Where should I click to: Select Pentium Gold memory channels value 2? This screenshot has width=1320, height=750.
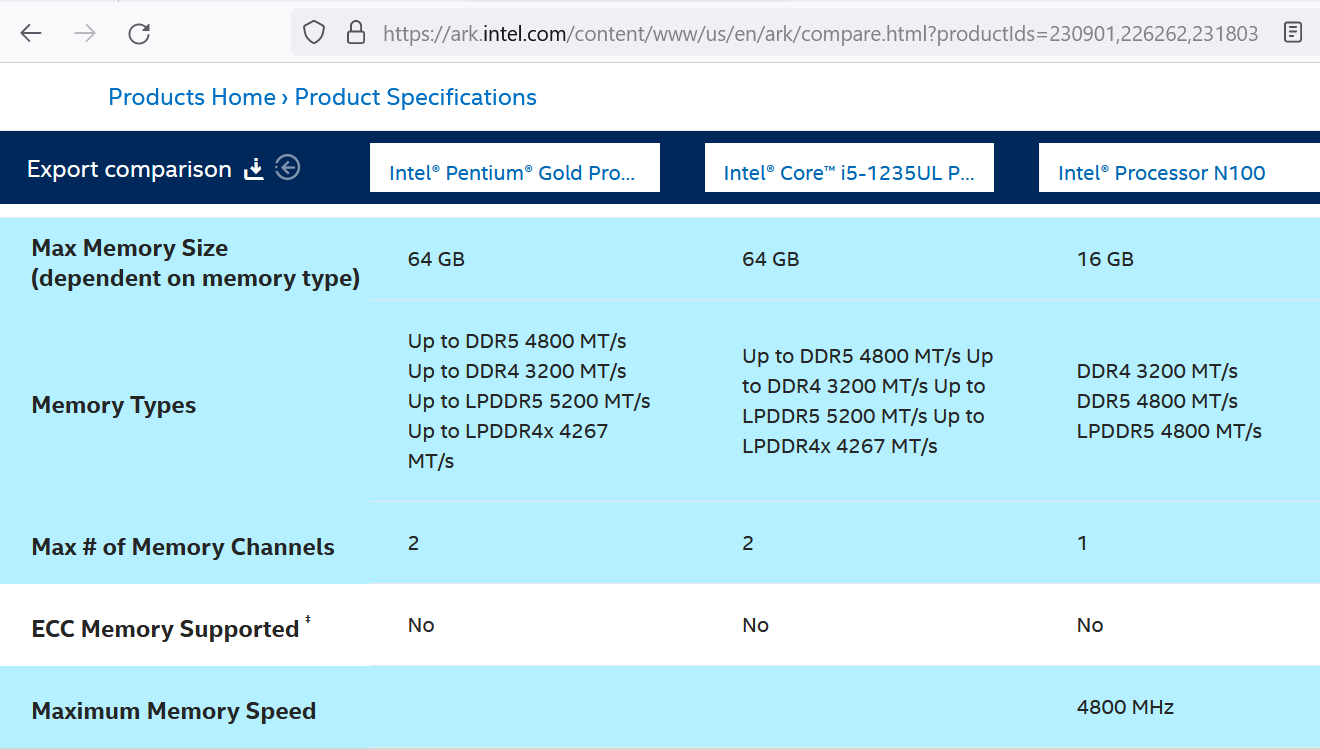click(x=413, y=543)
